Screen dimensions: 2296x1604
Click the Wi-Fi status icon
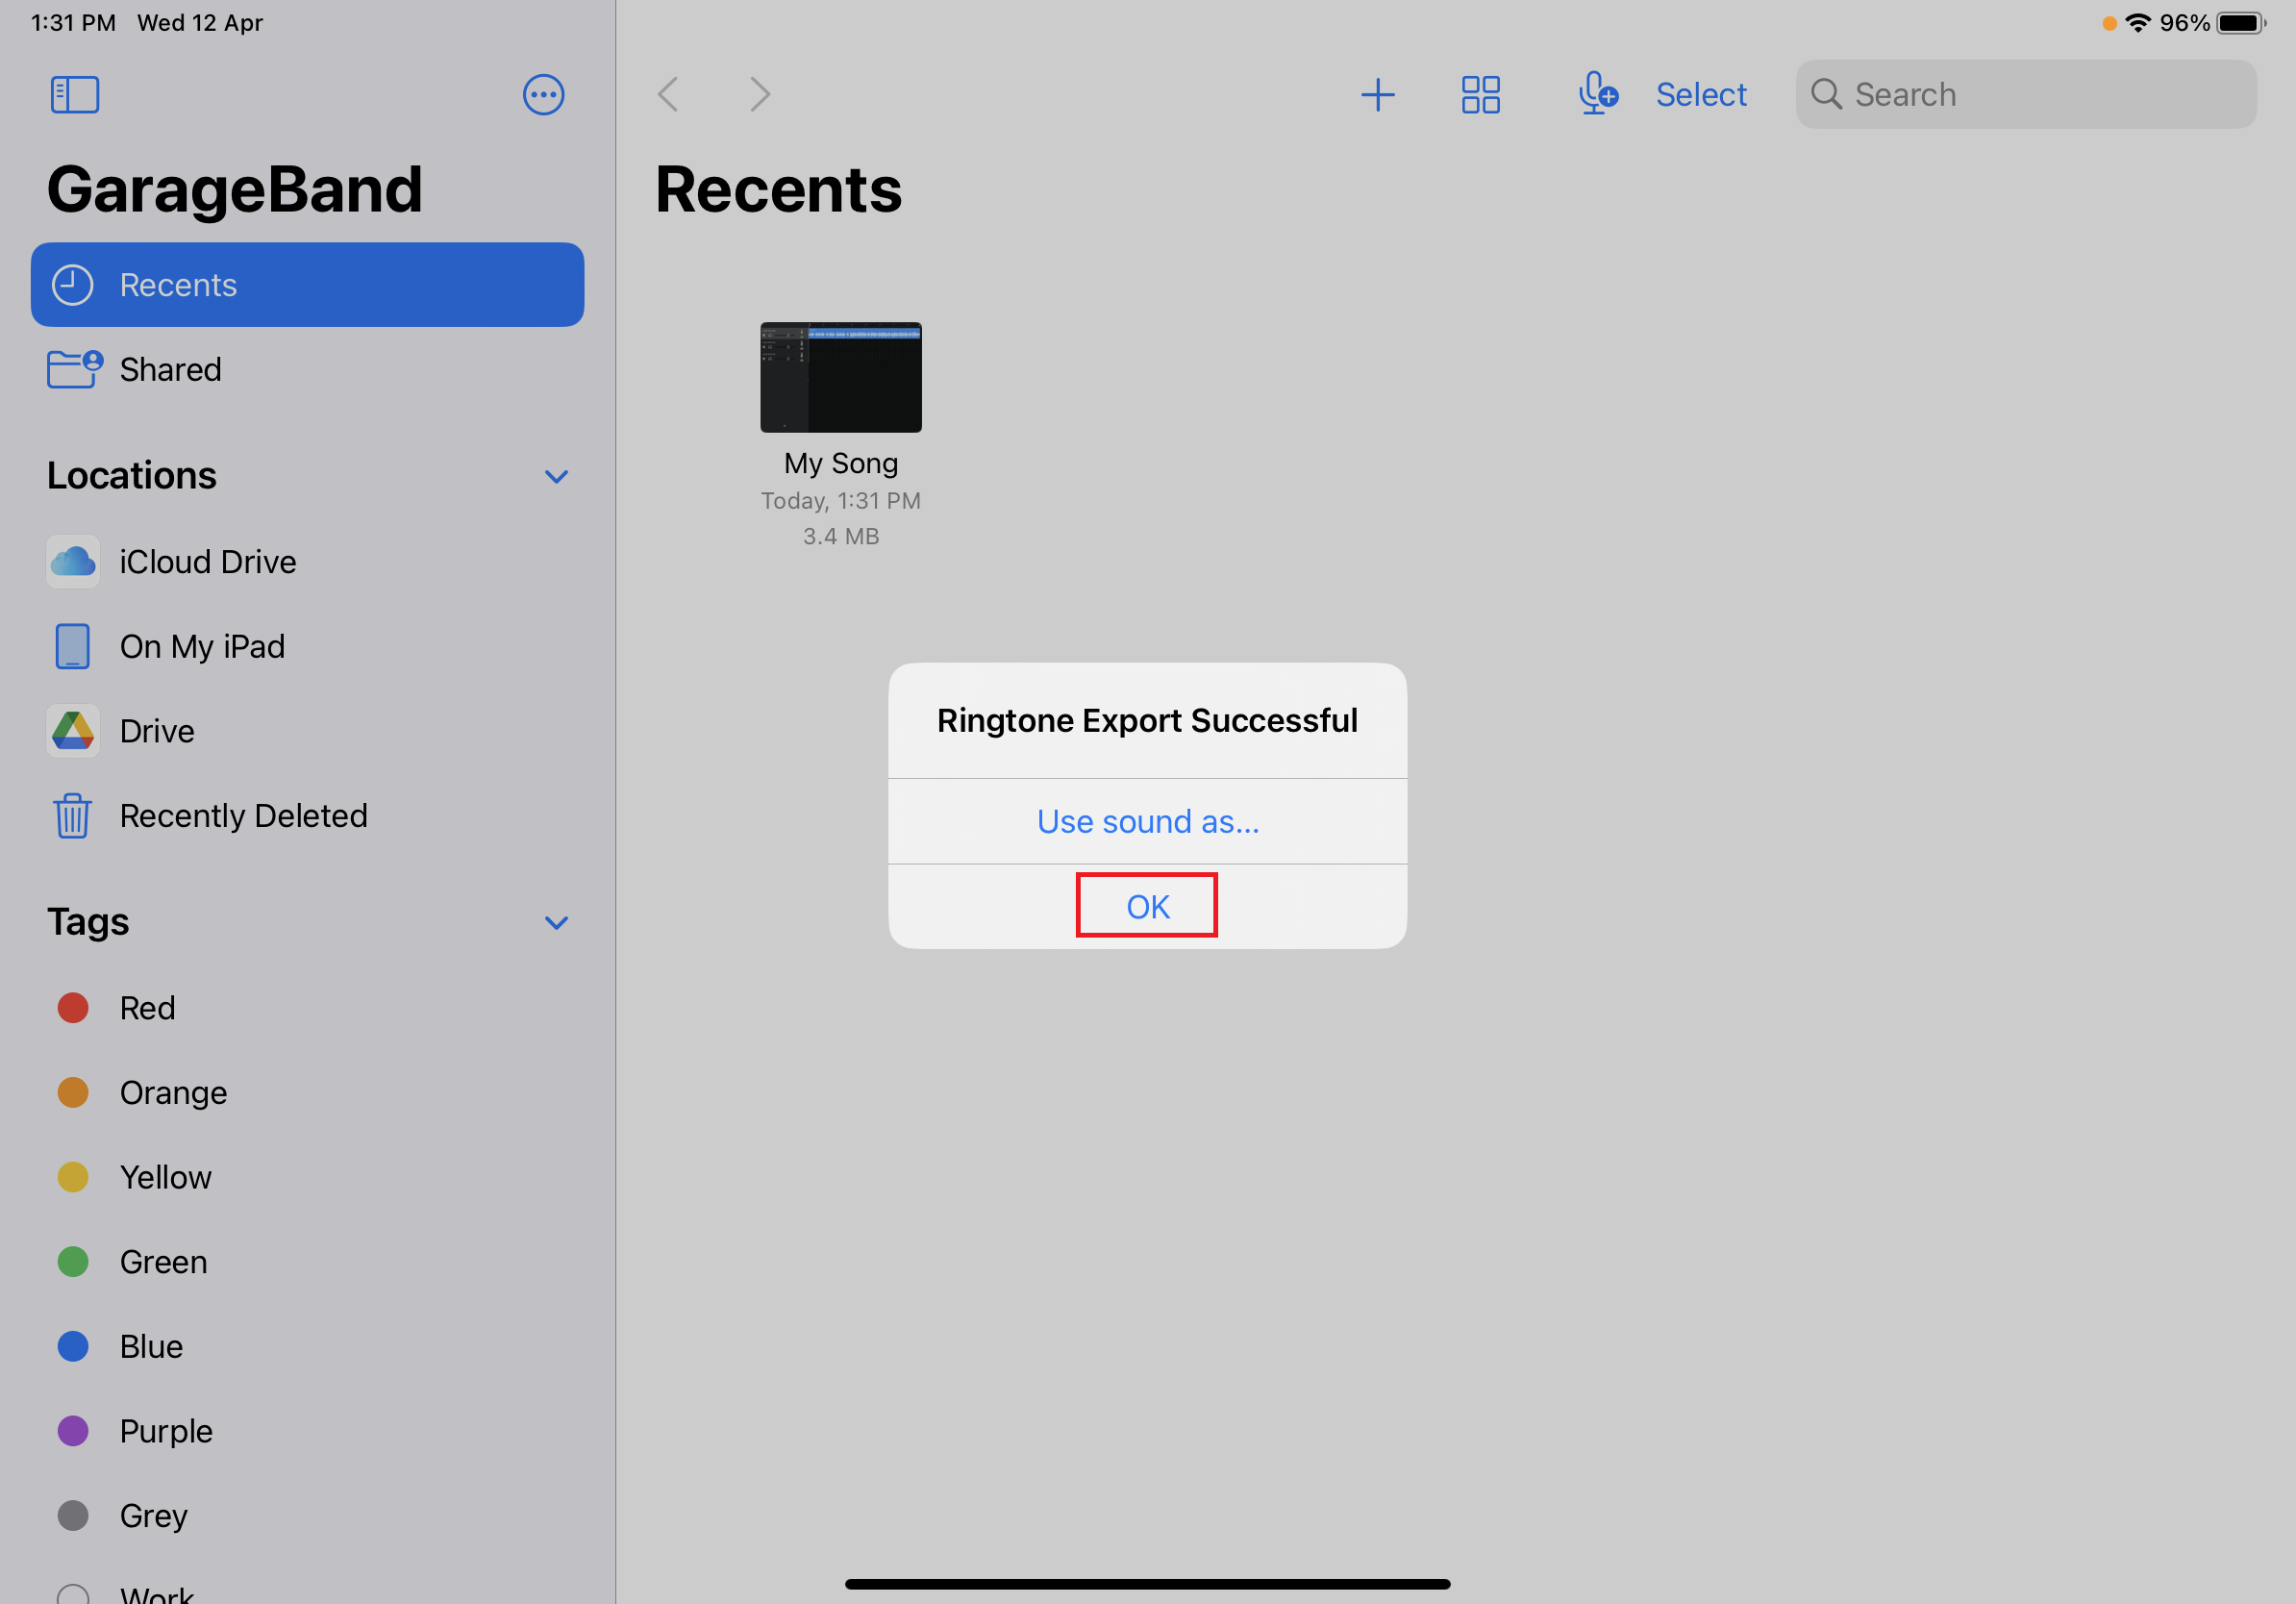2137,22
